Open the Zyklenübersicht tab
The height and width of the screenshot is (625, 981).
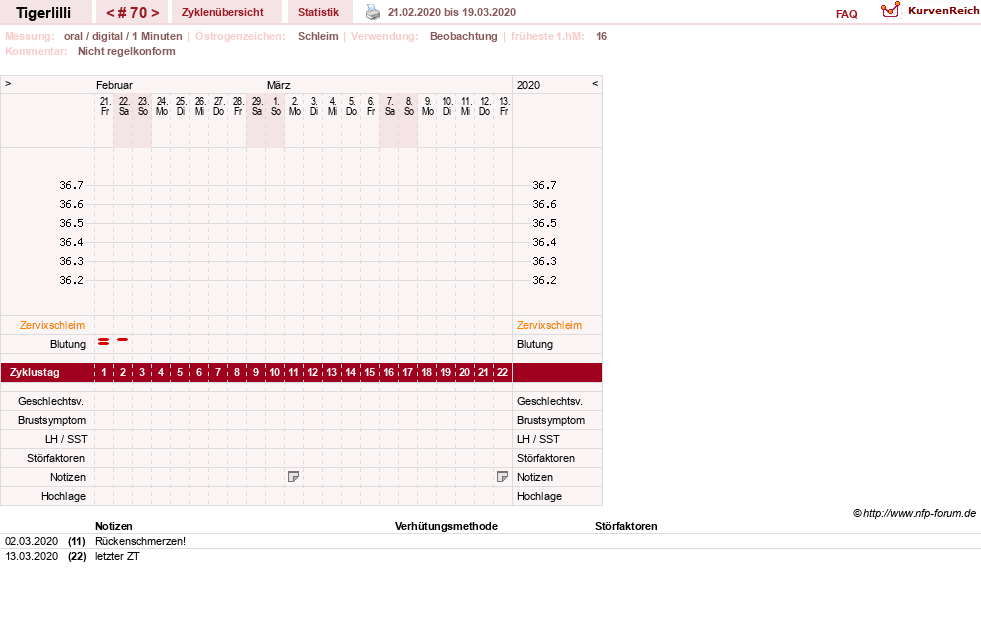(x=223, y=12)
